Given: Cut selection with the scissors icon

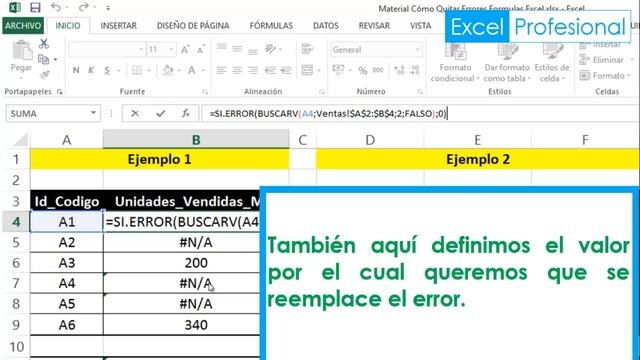Looking at the screenshot, I should tap(44, 43).
